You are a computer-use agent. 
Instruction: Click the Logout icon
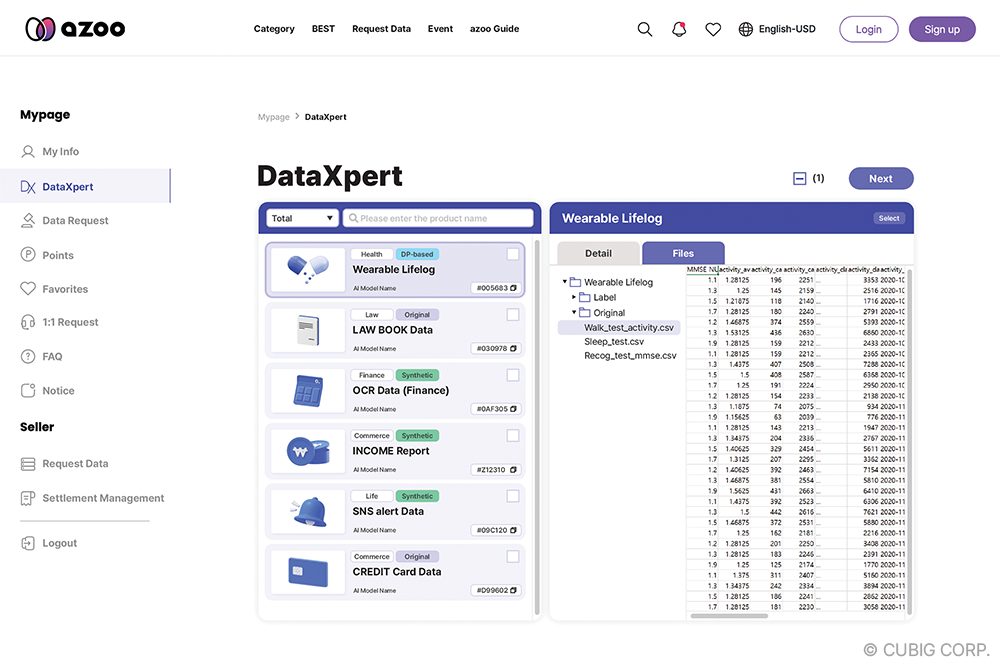(x=28, y=543)
